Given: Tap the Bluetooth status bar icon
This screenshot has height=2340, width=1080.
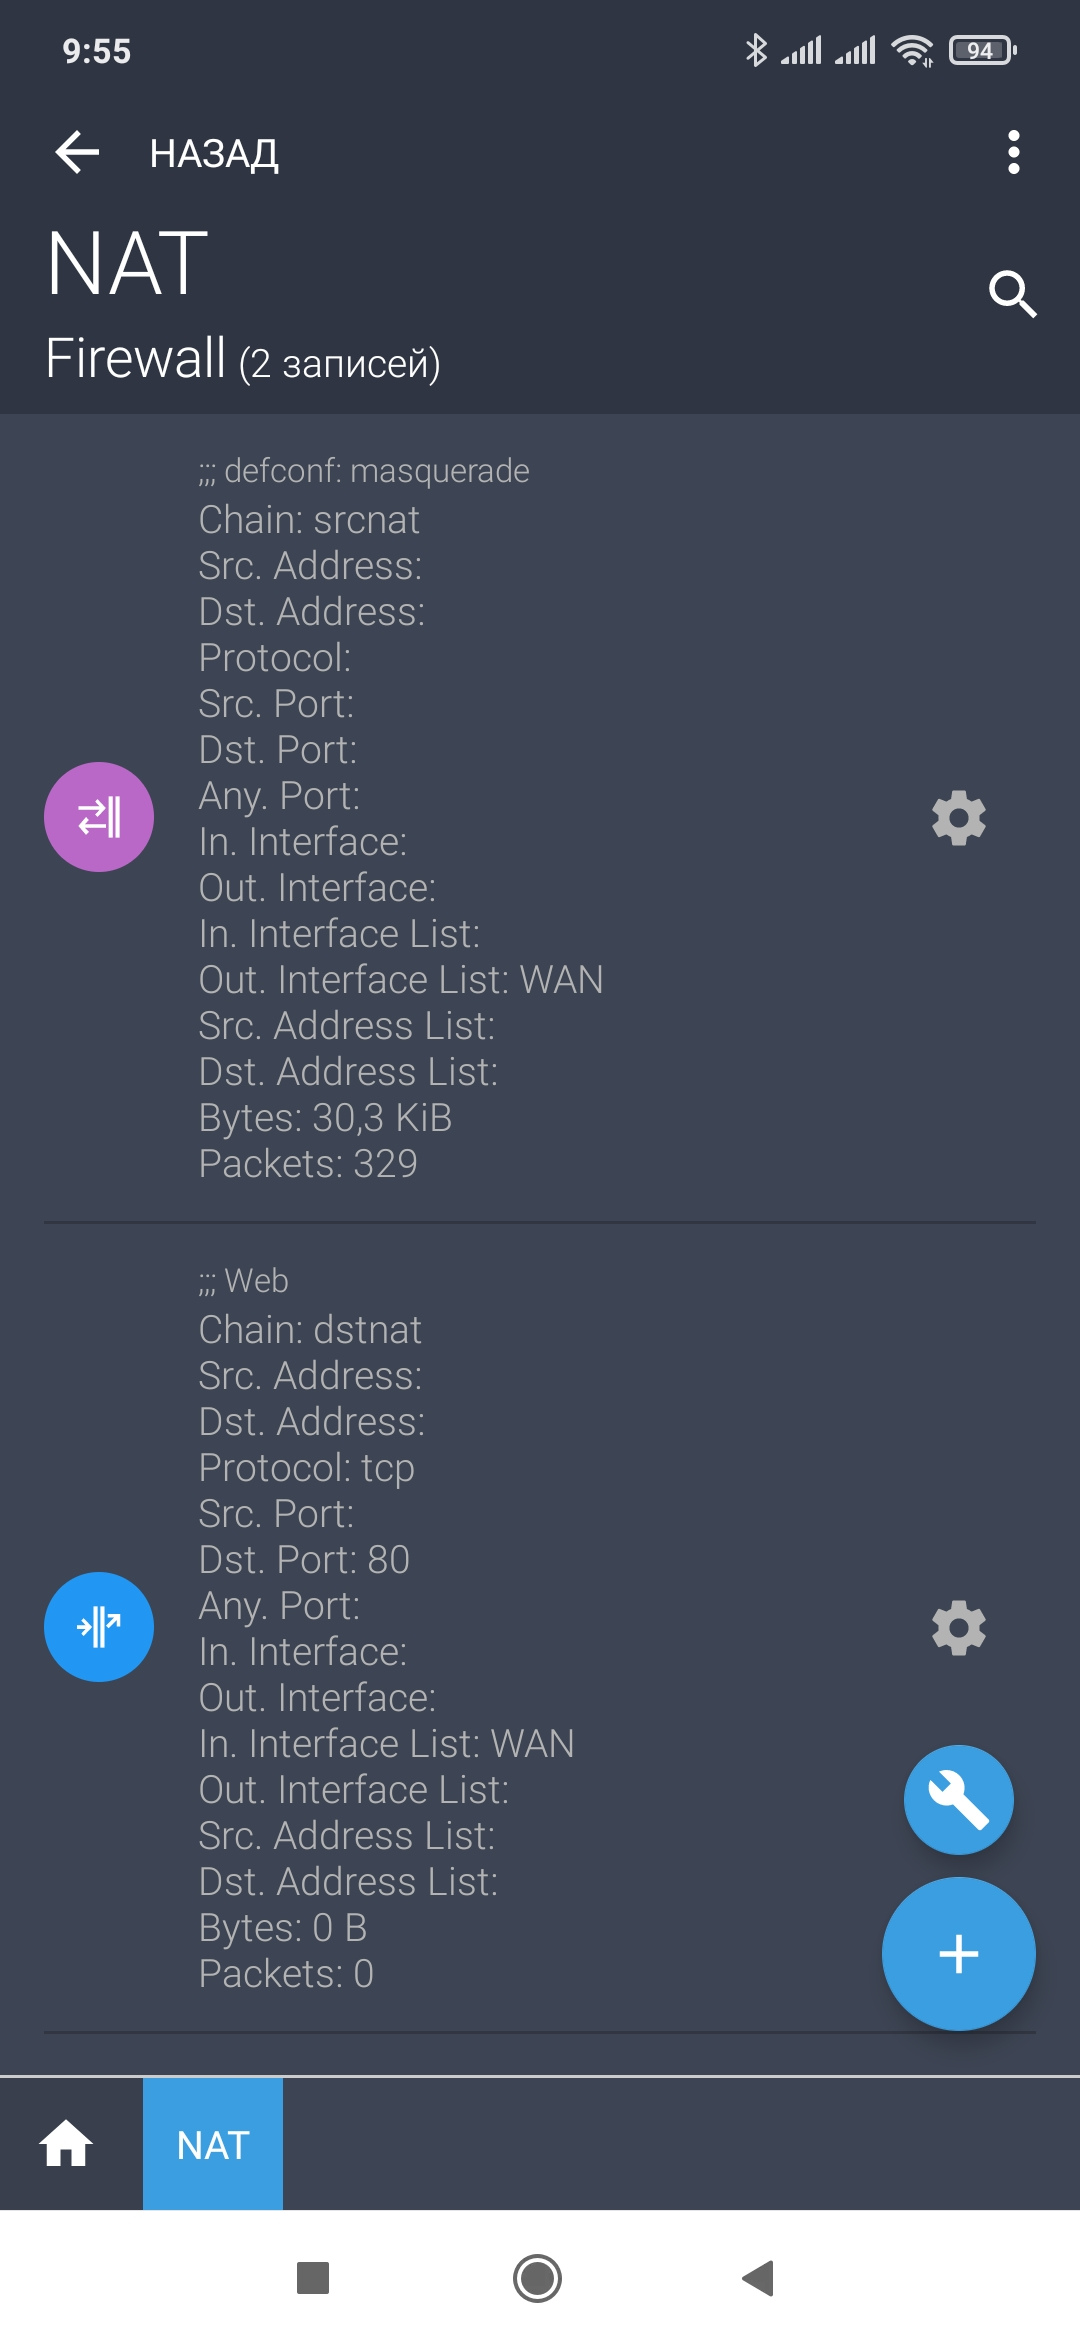Looking at the screenshot, I should point(756,50).
